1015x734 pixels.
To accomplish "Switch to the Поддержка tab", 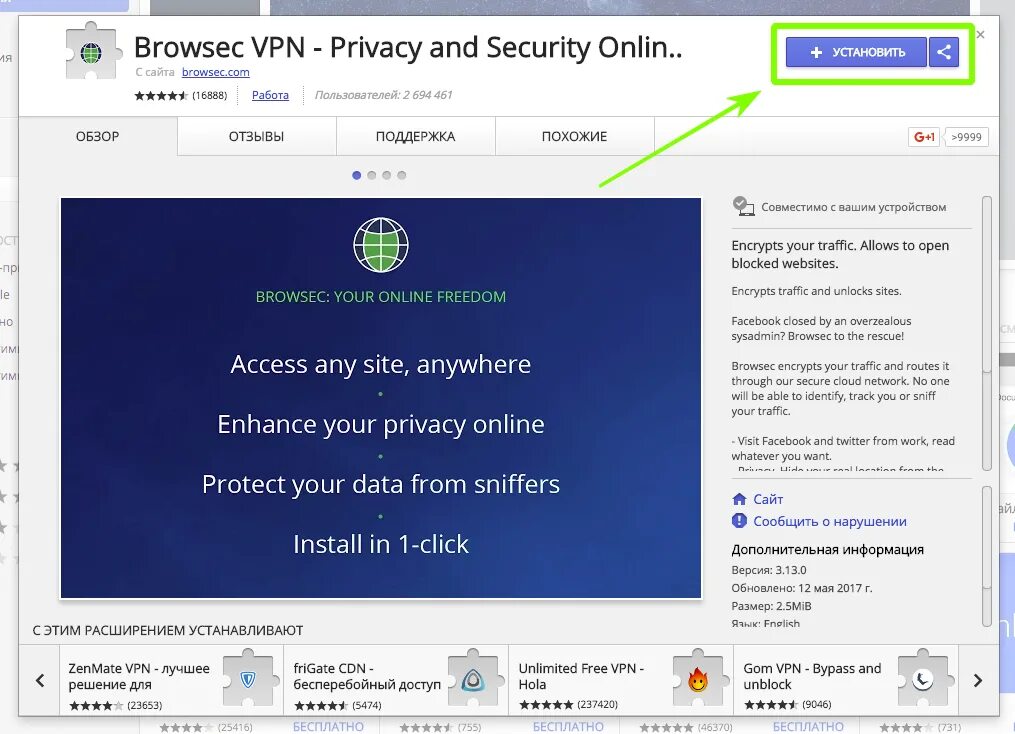I will [416, 137].
